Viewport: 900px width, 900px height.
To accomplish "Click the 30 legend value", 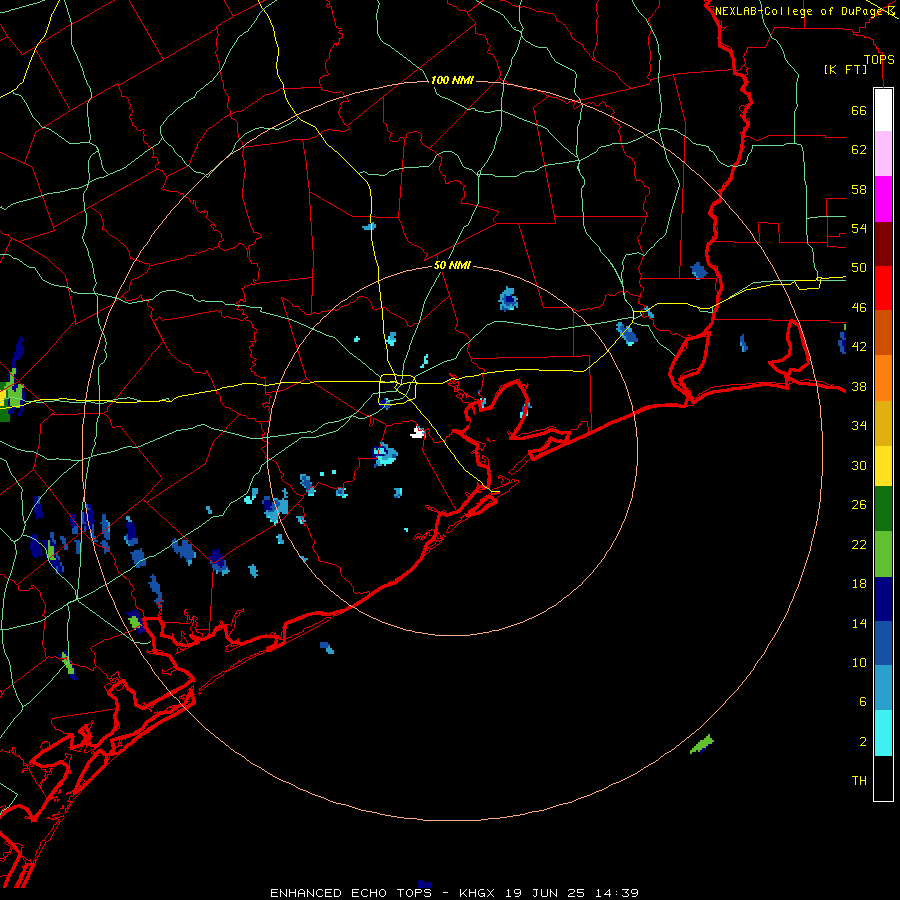I will click(x=859, y=465).
